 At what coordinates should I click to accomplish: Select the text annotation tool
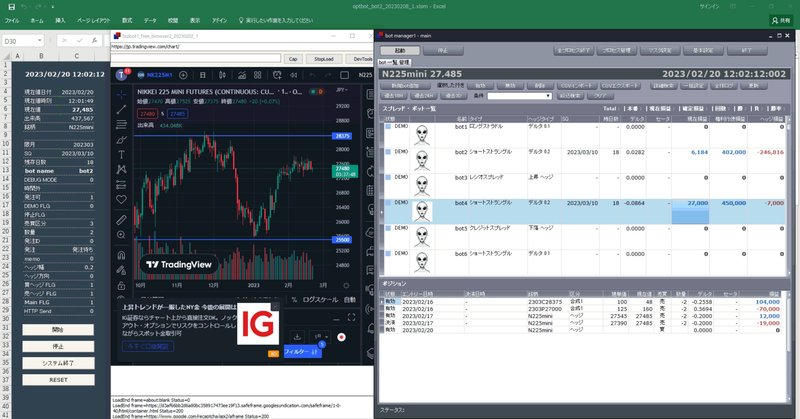tap(121, 154)
